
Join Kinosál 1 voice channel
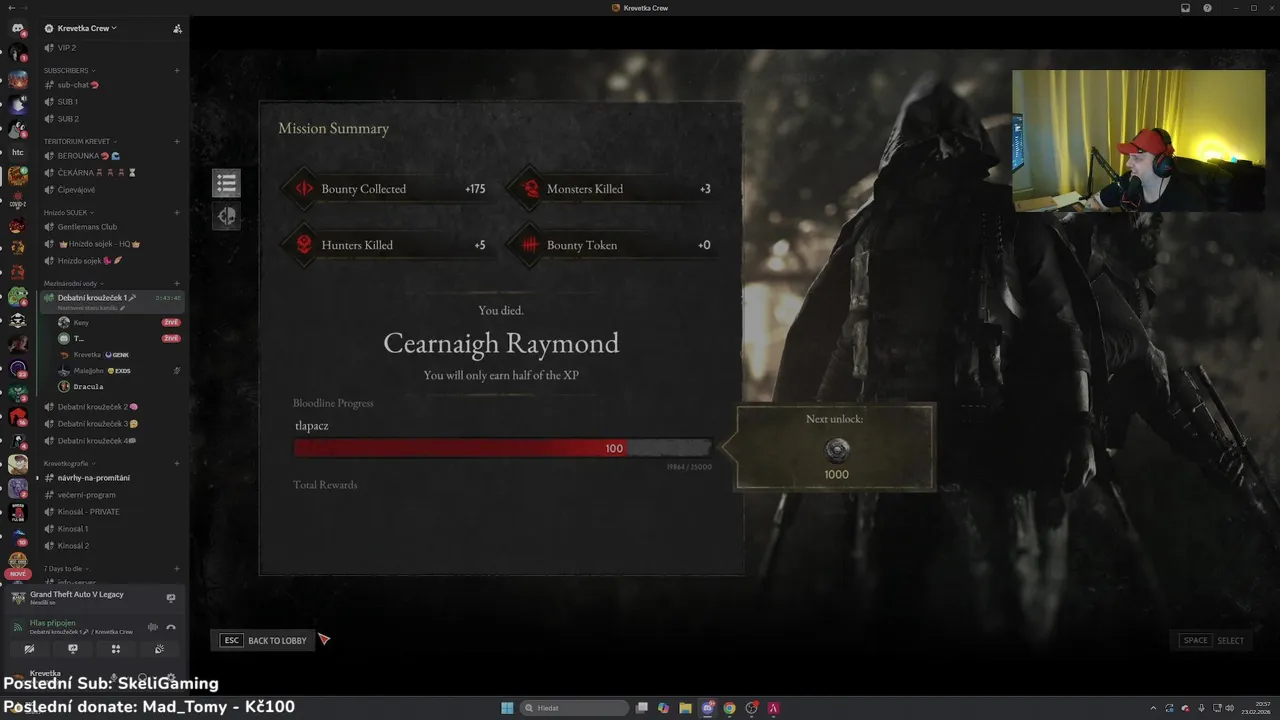[112, 529]
